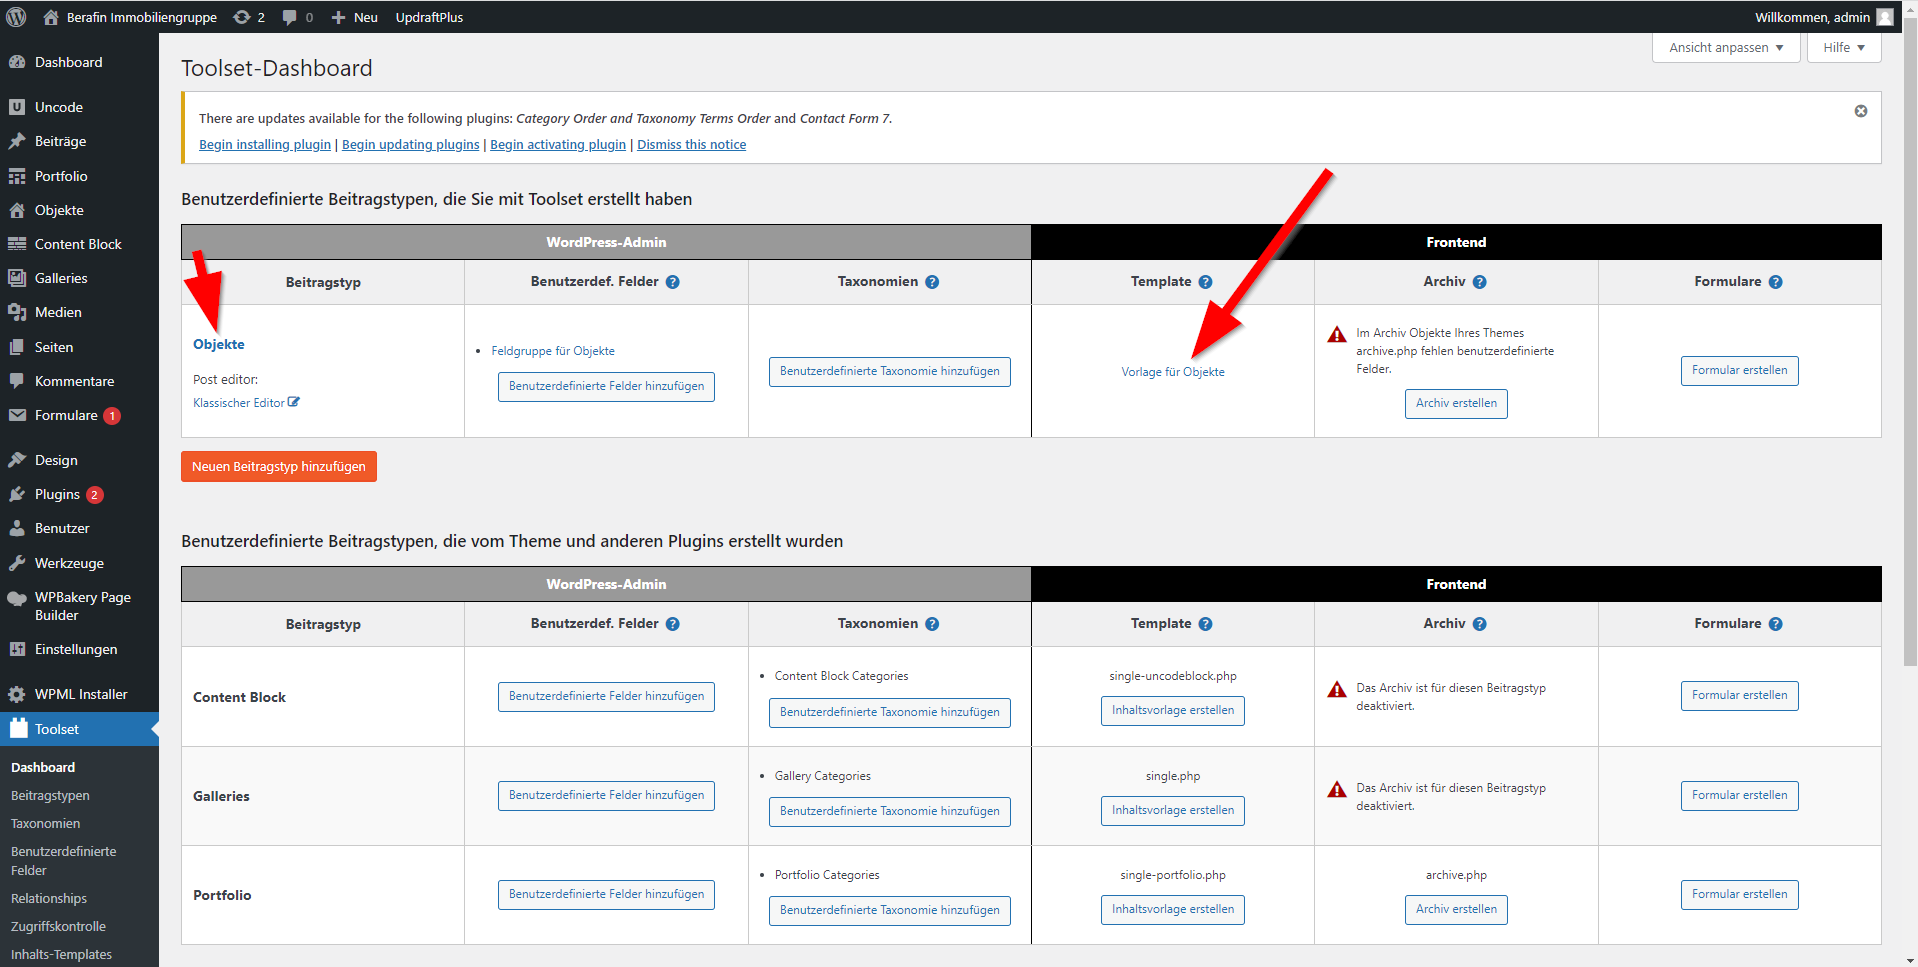Click help icon beside first Template header
This screenshot has width=1918, height=967.
(x=1205, y=282)
